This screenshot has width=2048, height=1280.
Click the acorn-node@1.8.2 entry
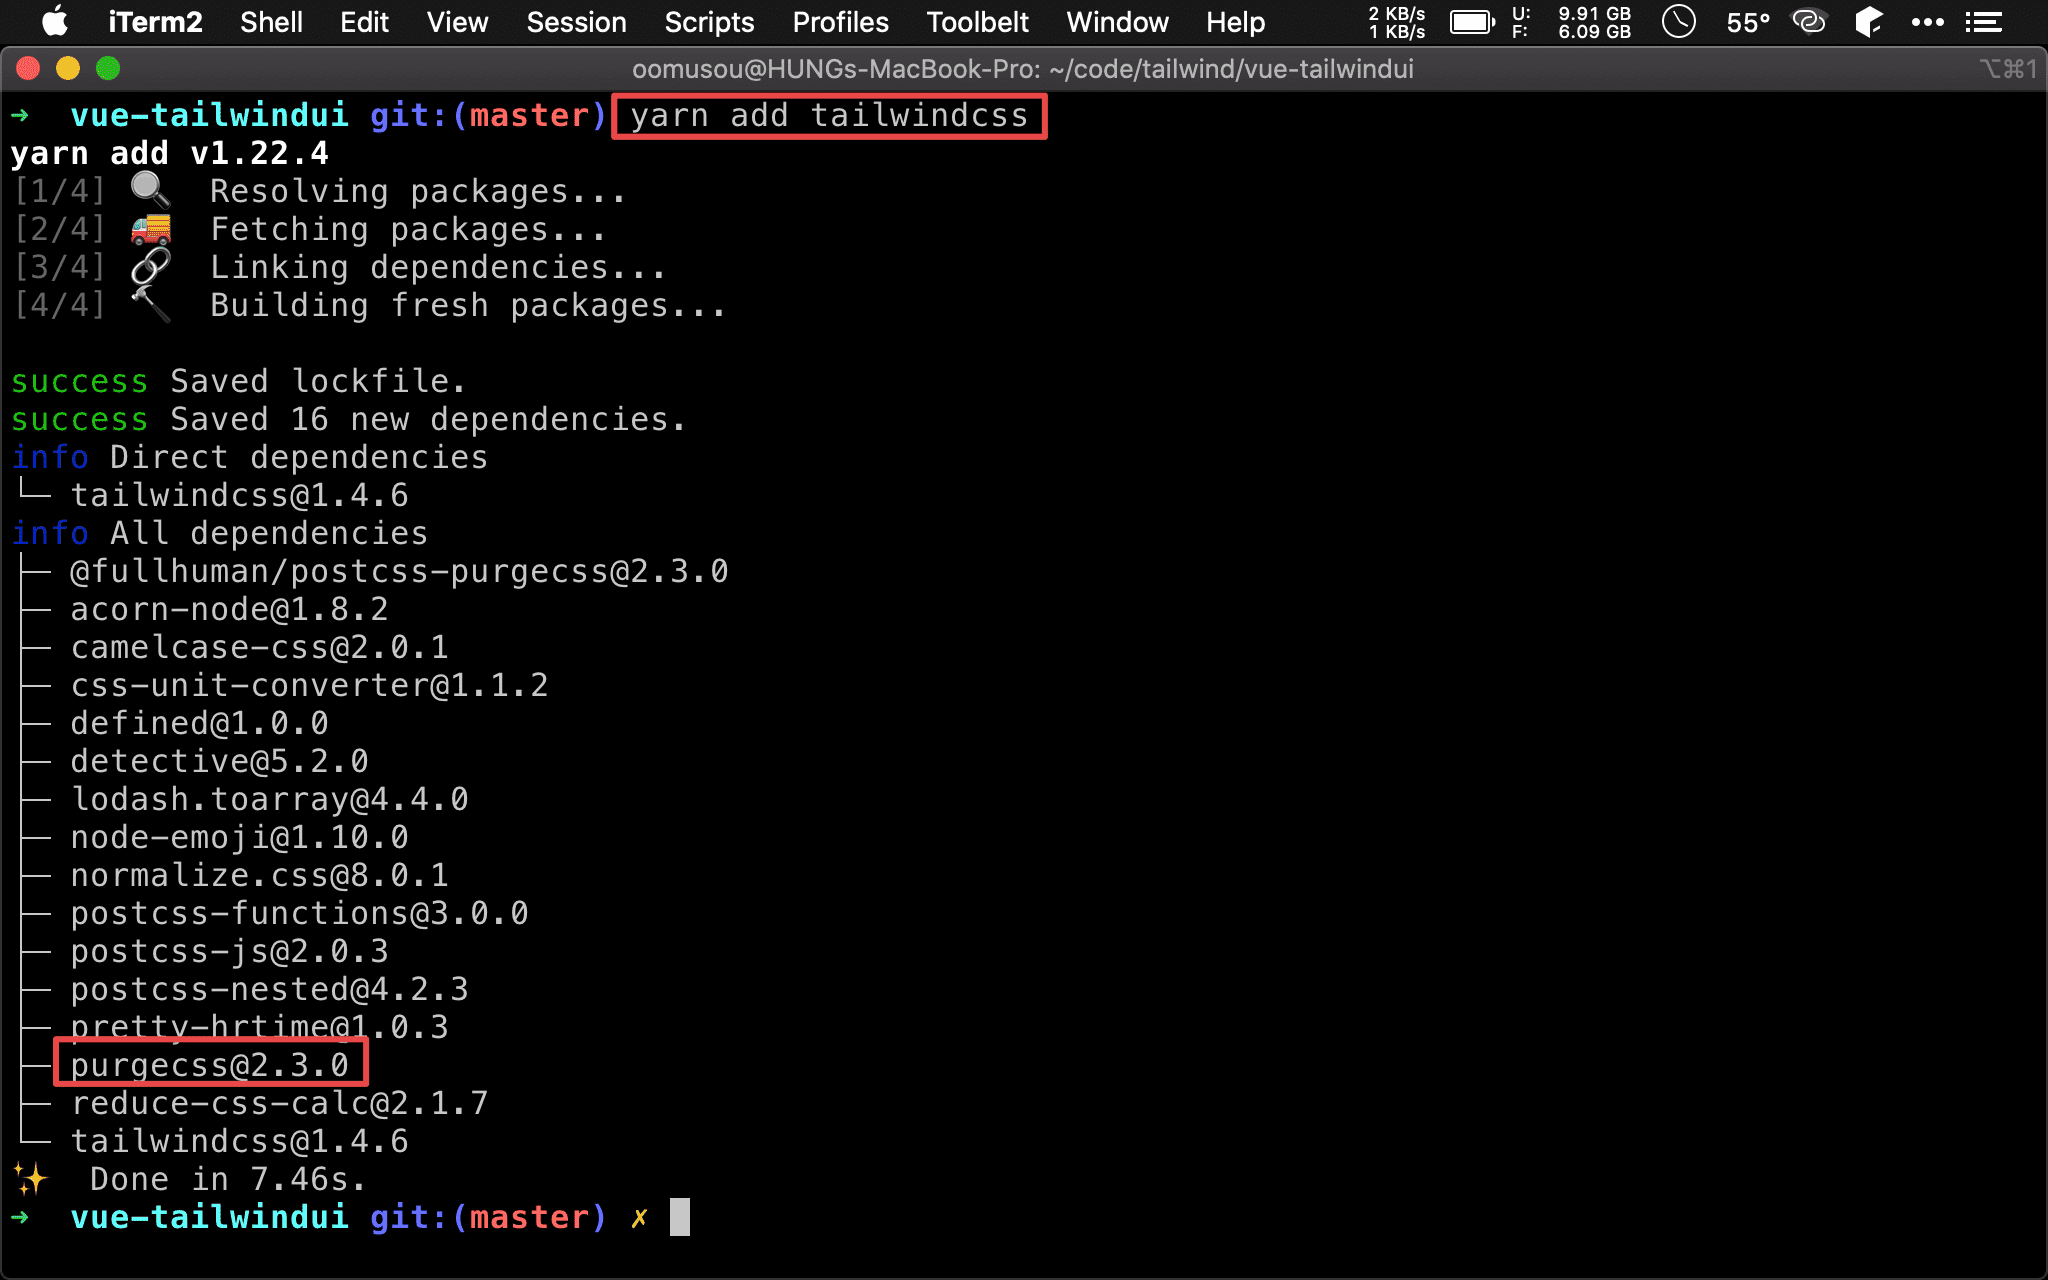(x=229, y=609)
